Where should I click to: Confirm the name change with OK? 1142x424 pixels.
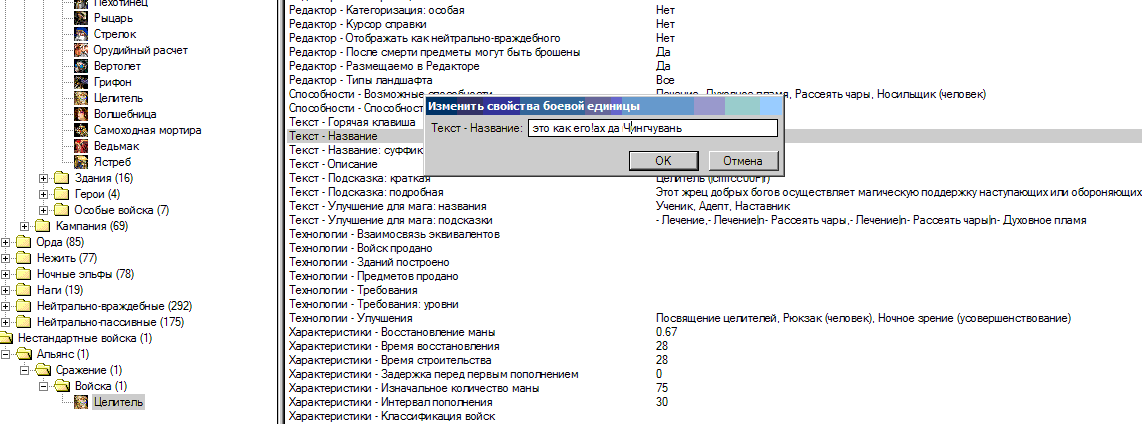[663, 161]
